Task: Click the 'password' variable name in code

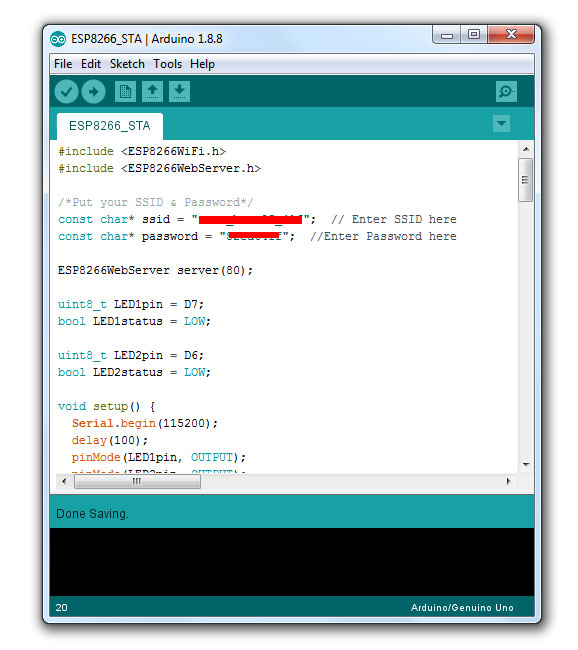Action: click(170, 237)
